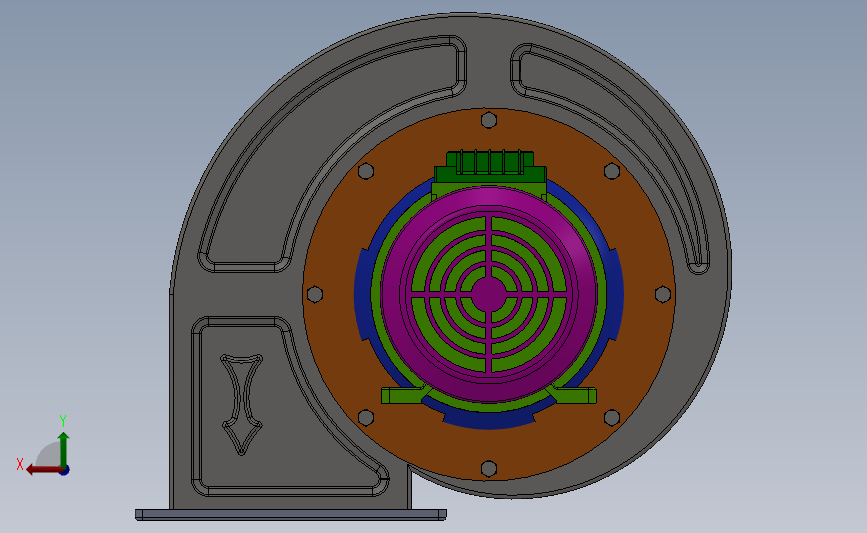Select the left green motor mounting foot
The height and width of the screenshot is (533, 867).
coord(406,395)
